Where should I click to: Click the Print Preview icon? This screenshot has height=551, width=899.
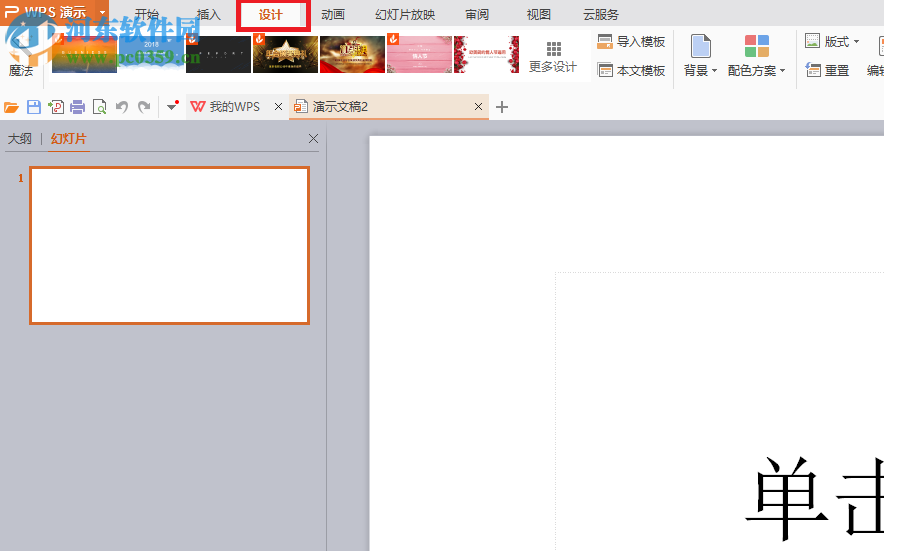[100, 107]
